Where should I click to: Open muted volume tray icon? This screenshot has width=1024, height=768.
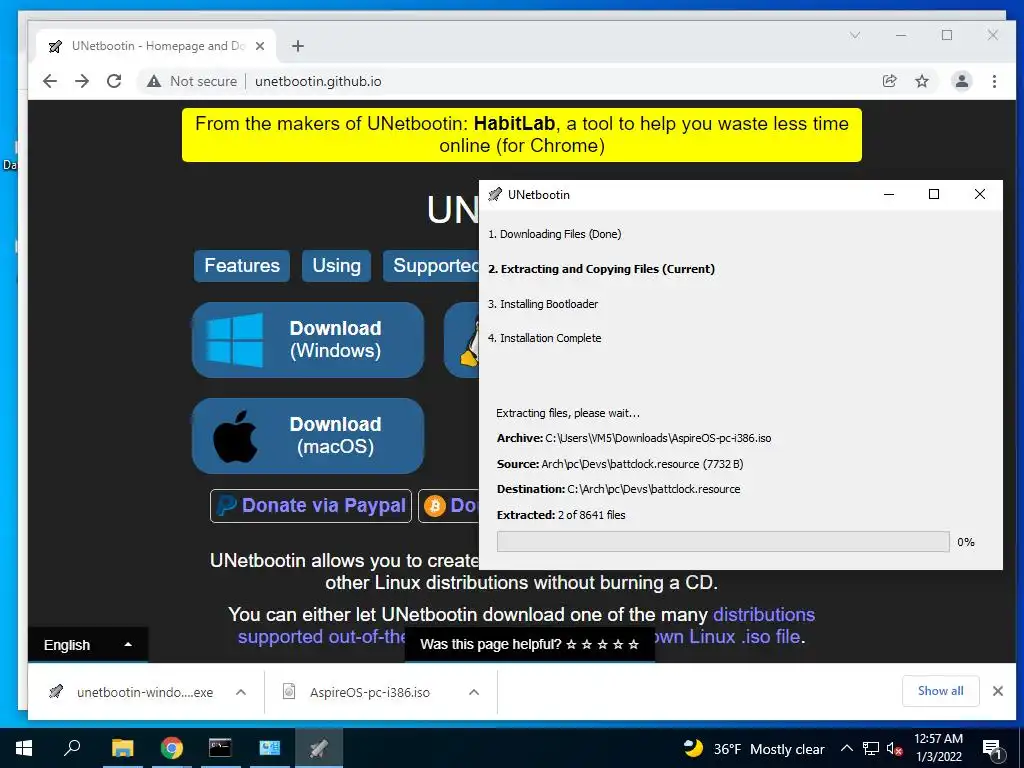[894, 748]
